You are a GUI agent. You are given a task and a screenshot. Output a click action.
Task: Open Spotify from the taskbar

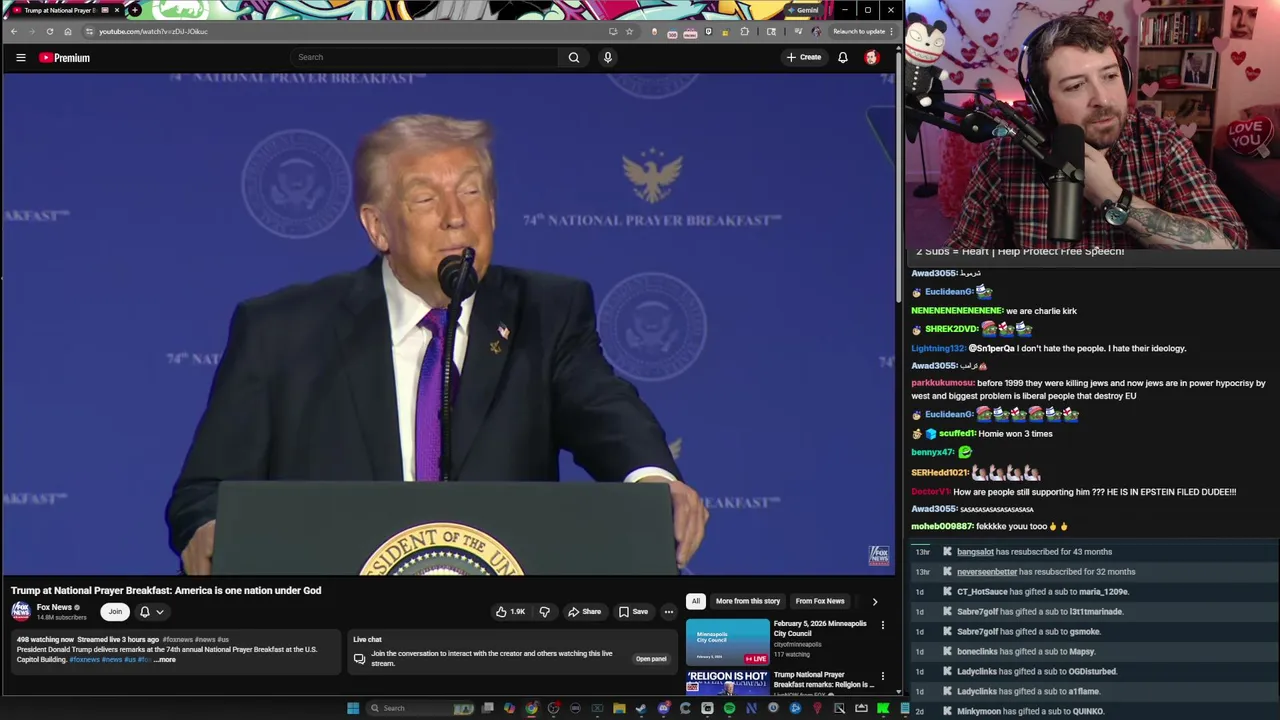(x=729, y=708)
